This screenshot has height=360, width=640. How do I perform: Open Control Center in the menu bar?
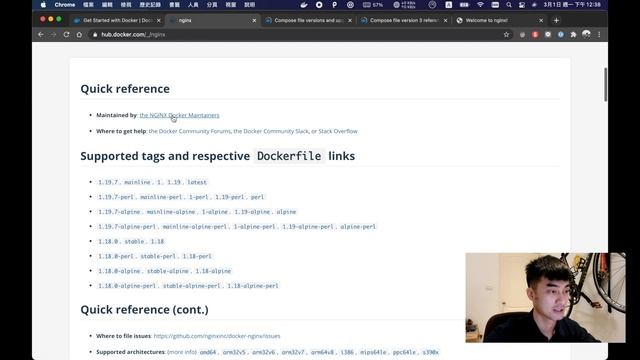pos(522,5)
